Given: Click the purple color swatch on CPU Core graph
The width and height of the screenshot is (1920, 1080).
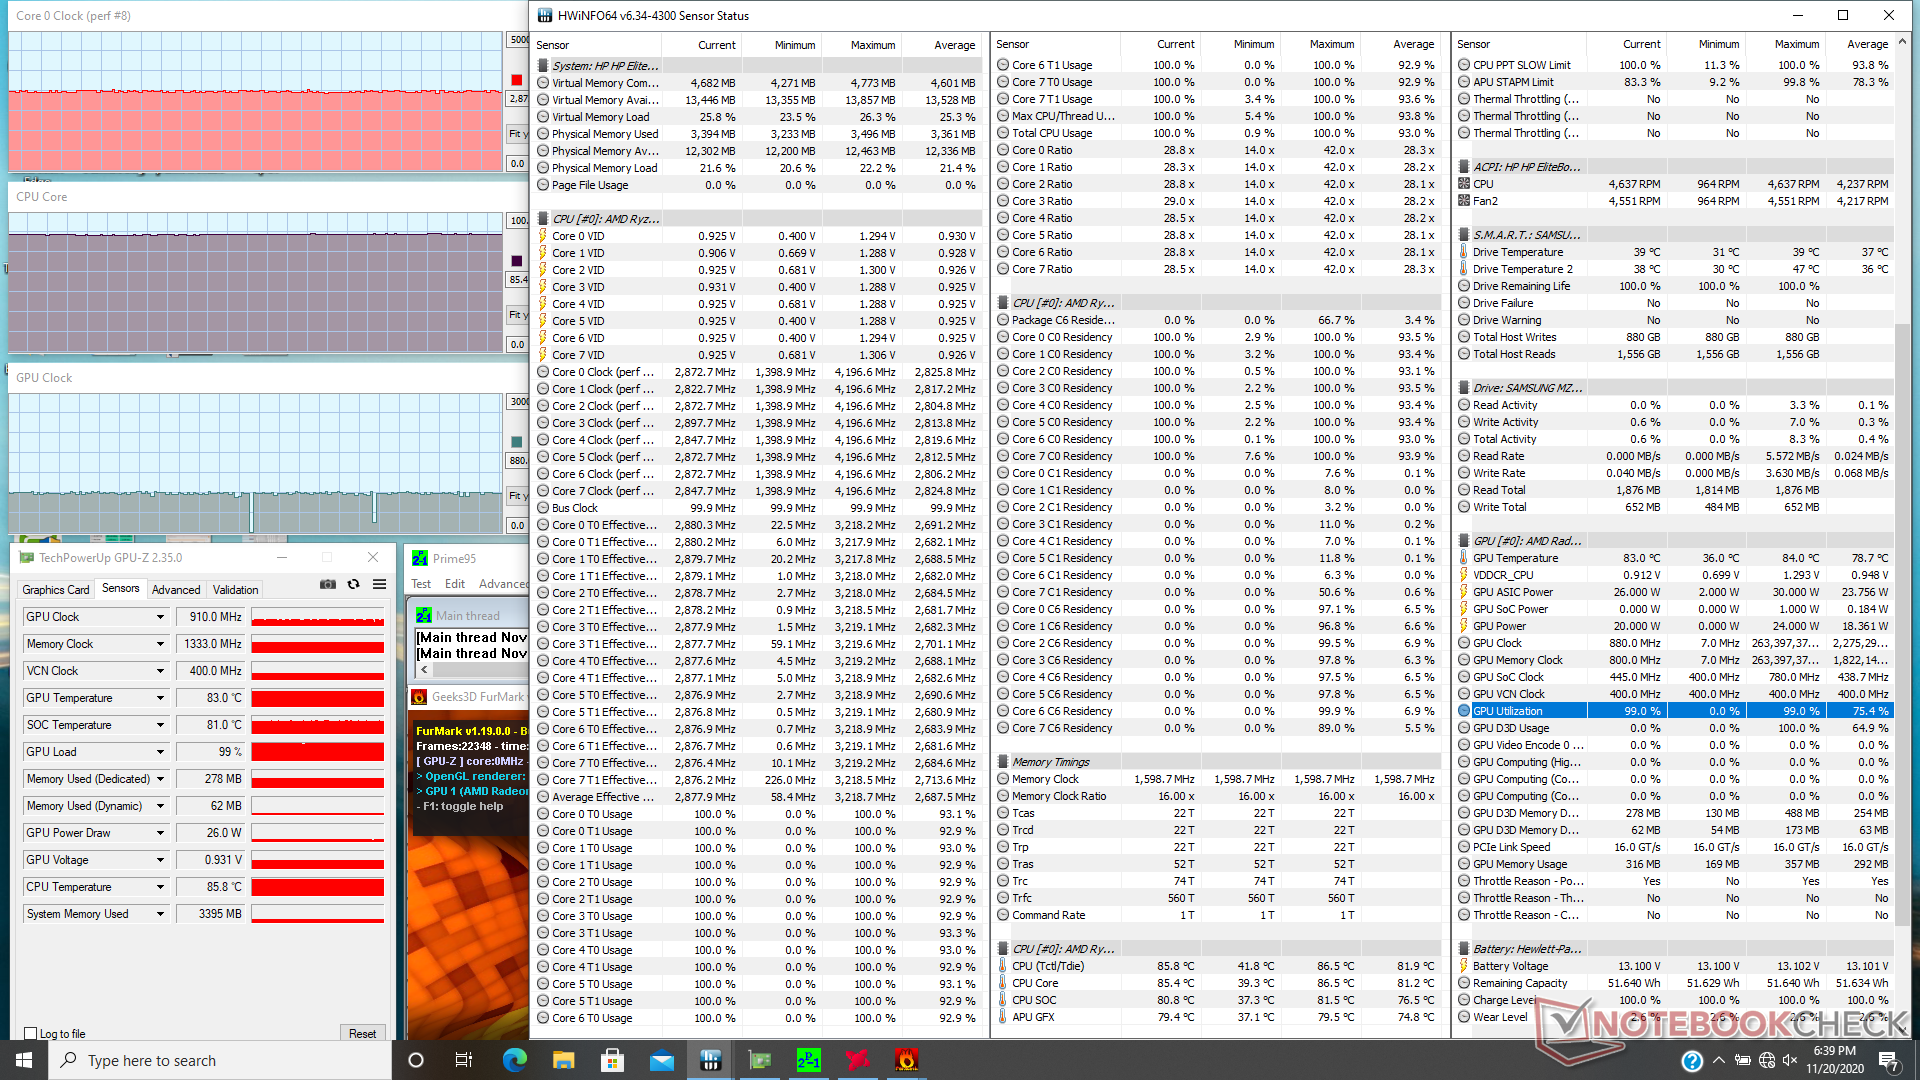Looking at the screenshot, I should (516, 261).
